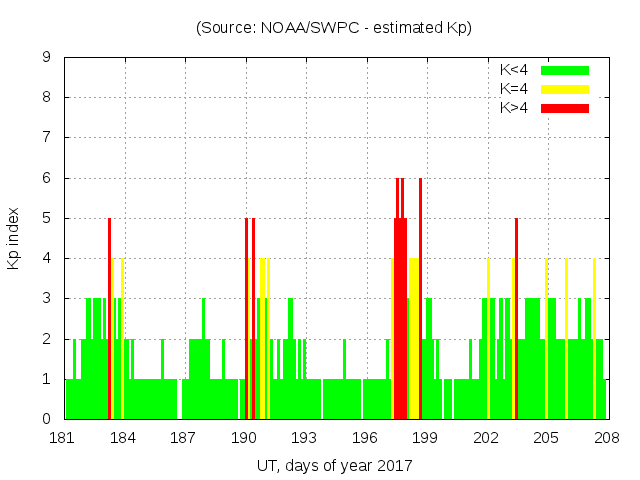Pick the 196 tick label on x-axis
This screenshot has height=480, width=640.
[365, 438]
